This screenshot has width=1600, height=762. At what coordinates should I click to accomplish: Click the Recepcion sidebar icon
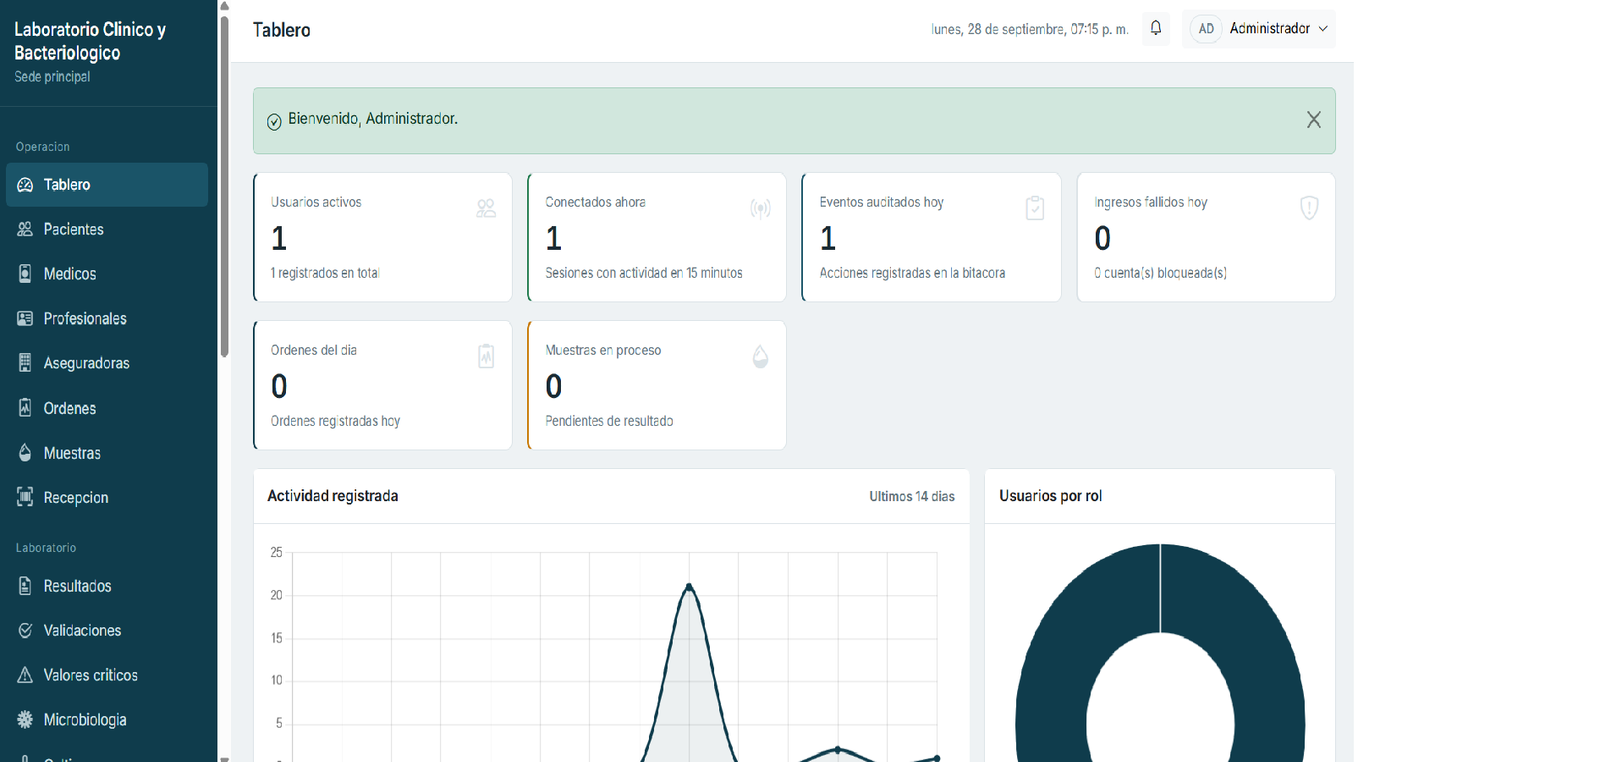pos(25,497)
